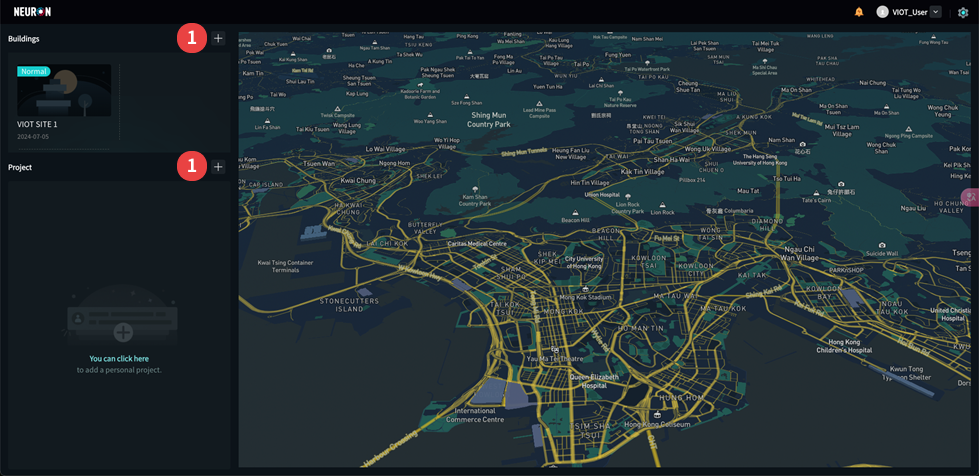Click International Commerce Centre map label
The height and width of the screenshot is (476, 979).
475,415
